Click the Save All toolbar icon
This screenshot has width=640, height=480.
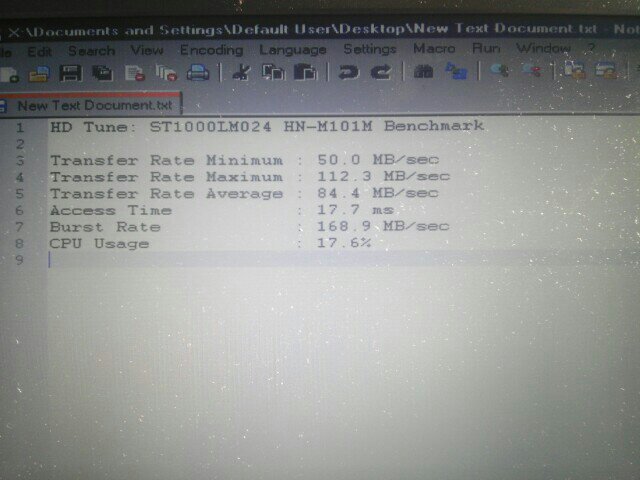tap(102, 73)
